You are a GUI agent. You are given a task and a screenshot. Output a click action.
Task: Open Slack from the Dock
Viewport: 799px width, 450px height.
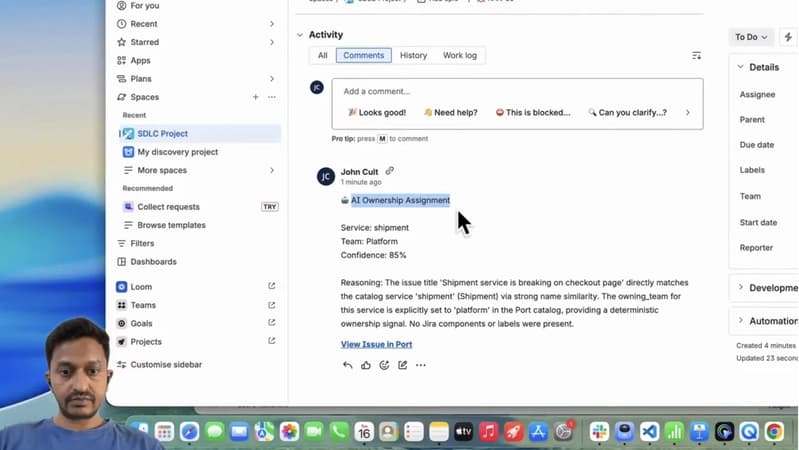point(600,432)
